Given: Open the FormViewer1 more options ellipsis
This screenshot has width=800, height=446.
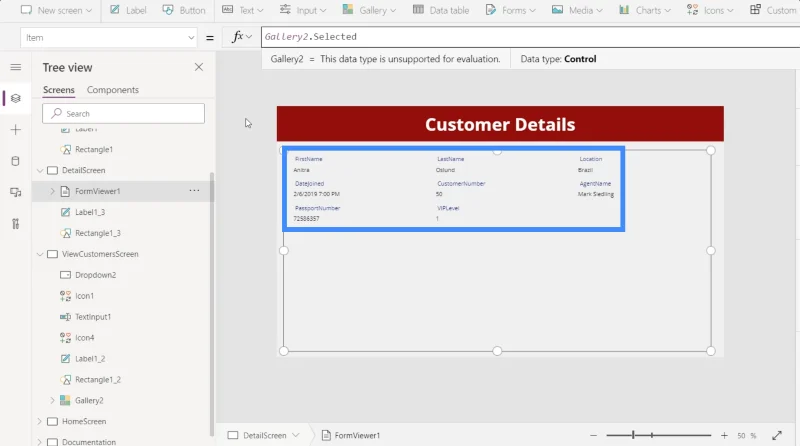Looking at the screenshot, I should tap(194, 190).
